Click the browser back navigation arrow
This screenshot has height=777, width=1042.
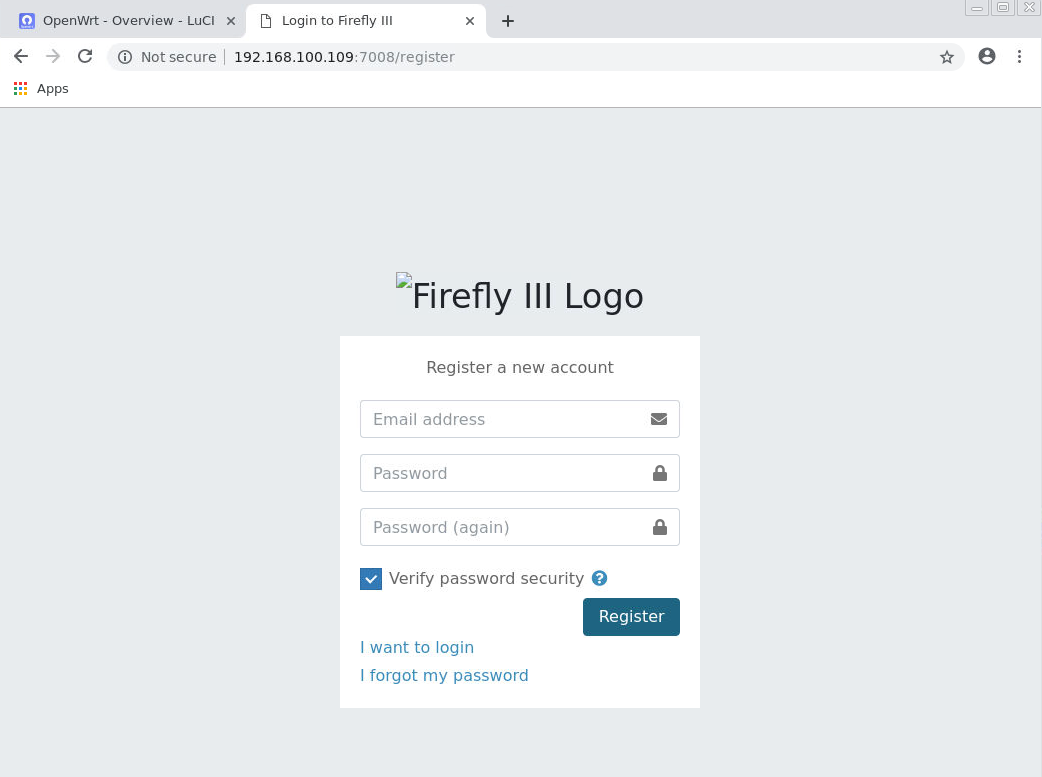tap(21, 57)
